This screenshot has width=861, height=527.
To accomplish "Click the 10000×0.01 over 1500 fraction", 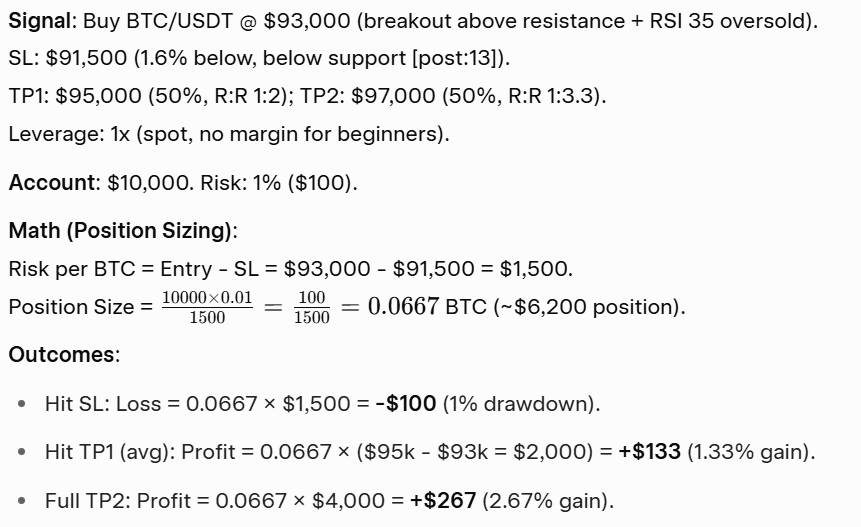I will click(x=207, y=306).
